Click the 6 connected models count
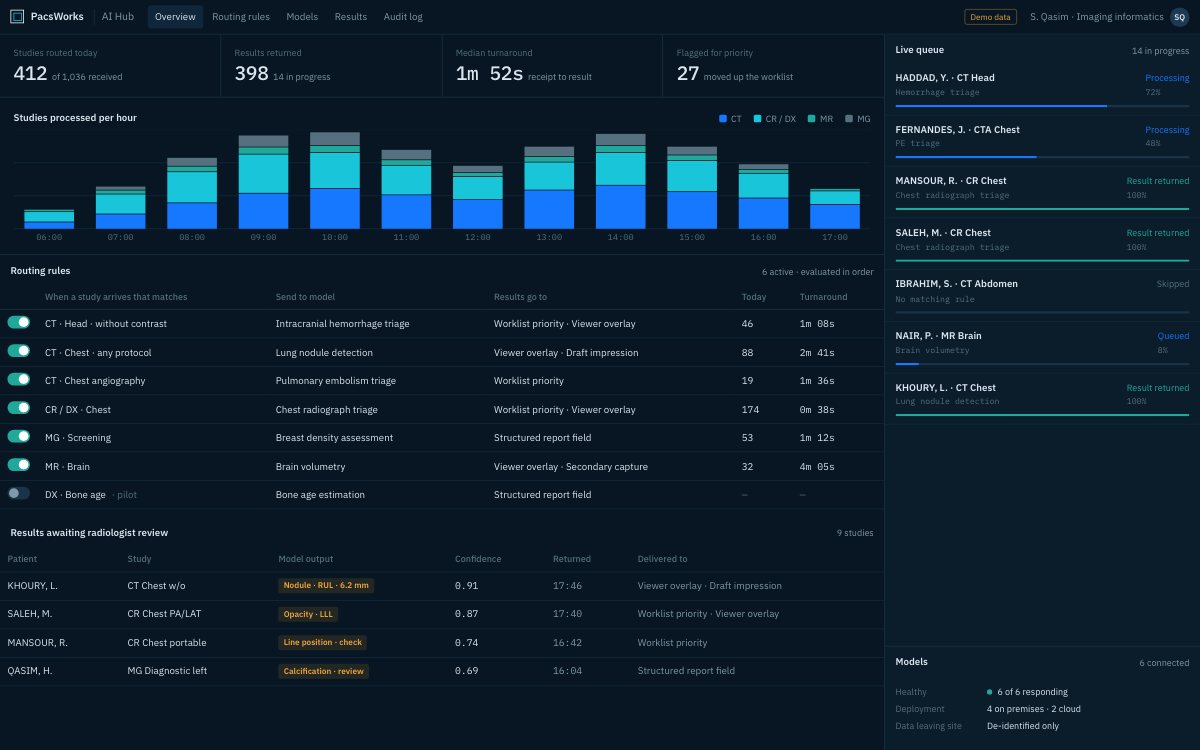Screen dimensions: 1200x750 point(1164,663)
